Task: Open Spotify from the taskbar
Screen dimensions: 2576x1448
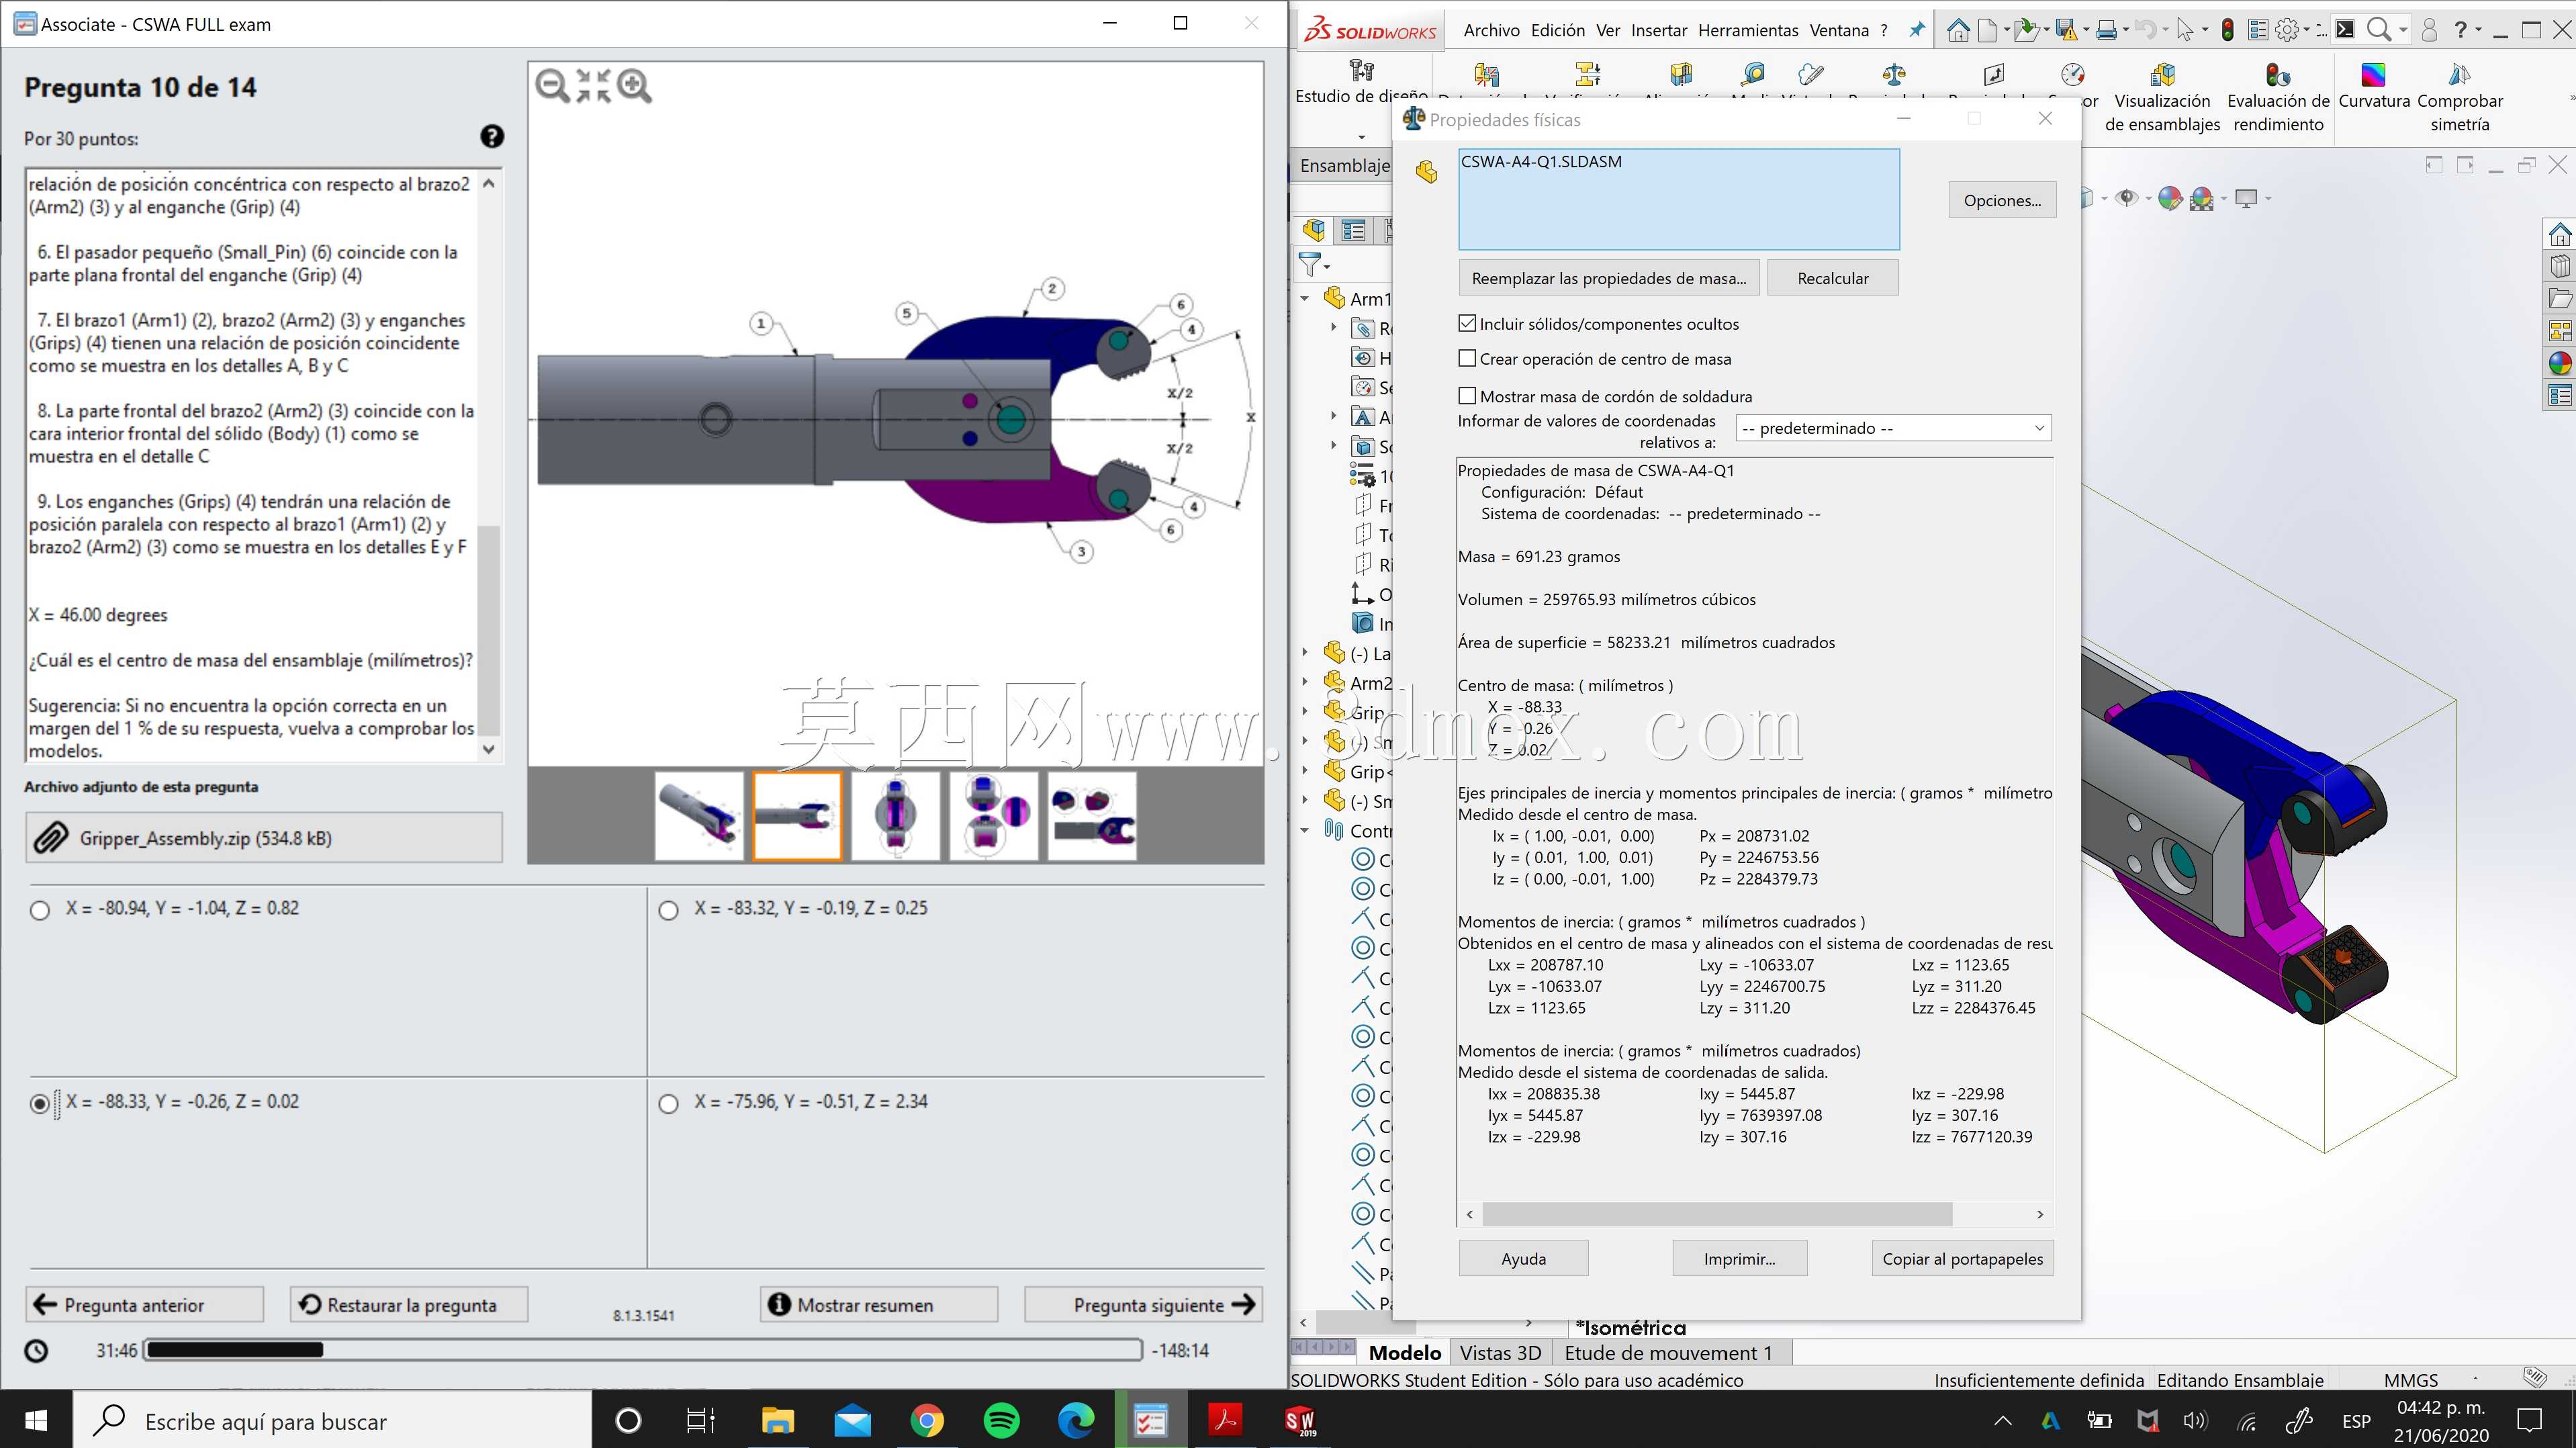Action: coord(1002,1420)
